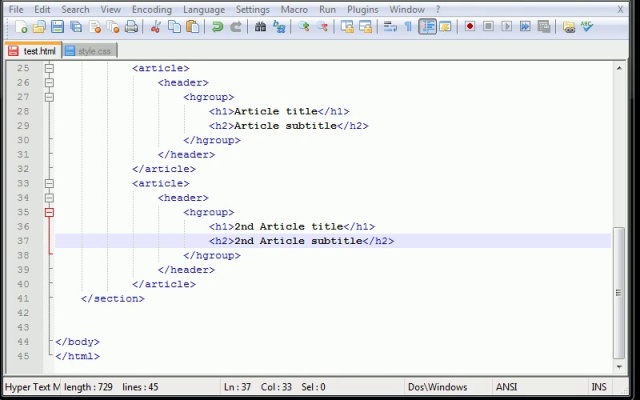The width and height of the screenshot is (640, 400).
Task: Zoom in on the editor text
Action: [303, 27]
